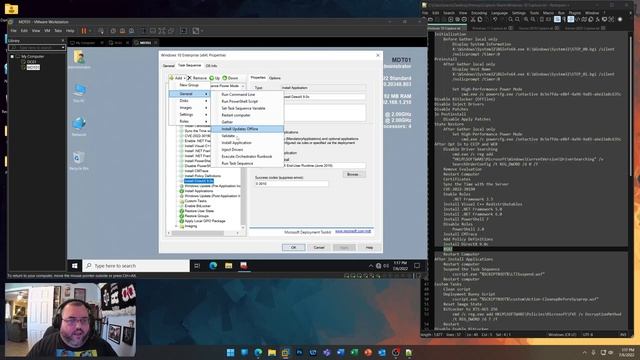Open Notepad++ Encoding menu
640x360 pixels.
point(479,13)
